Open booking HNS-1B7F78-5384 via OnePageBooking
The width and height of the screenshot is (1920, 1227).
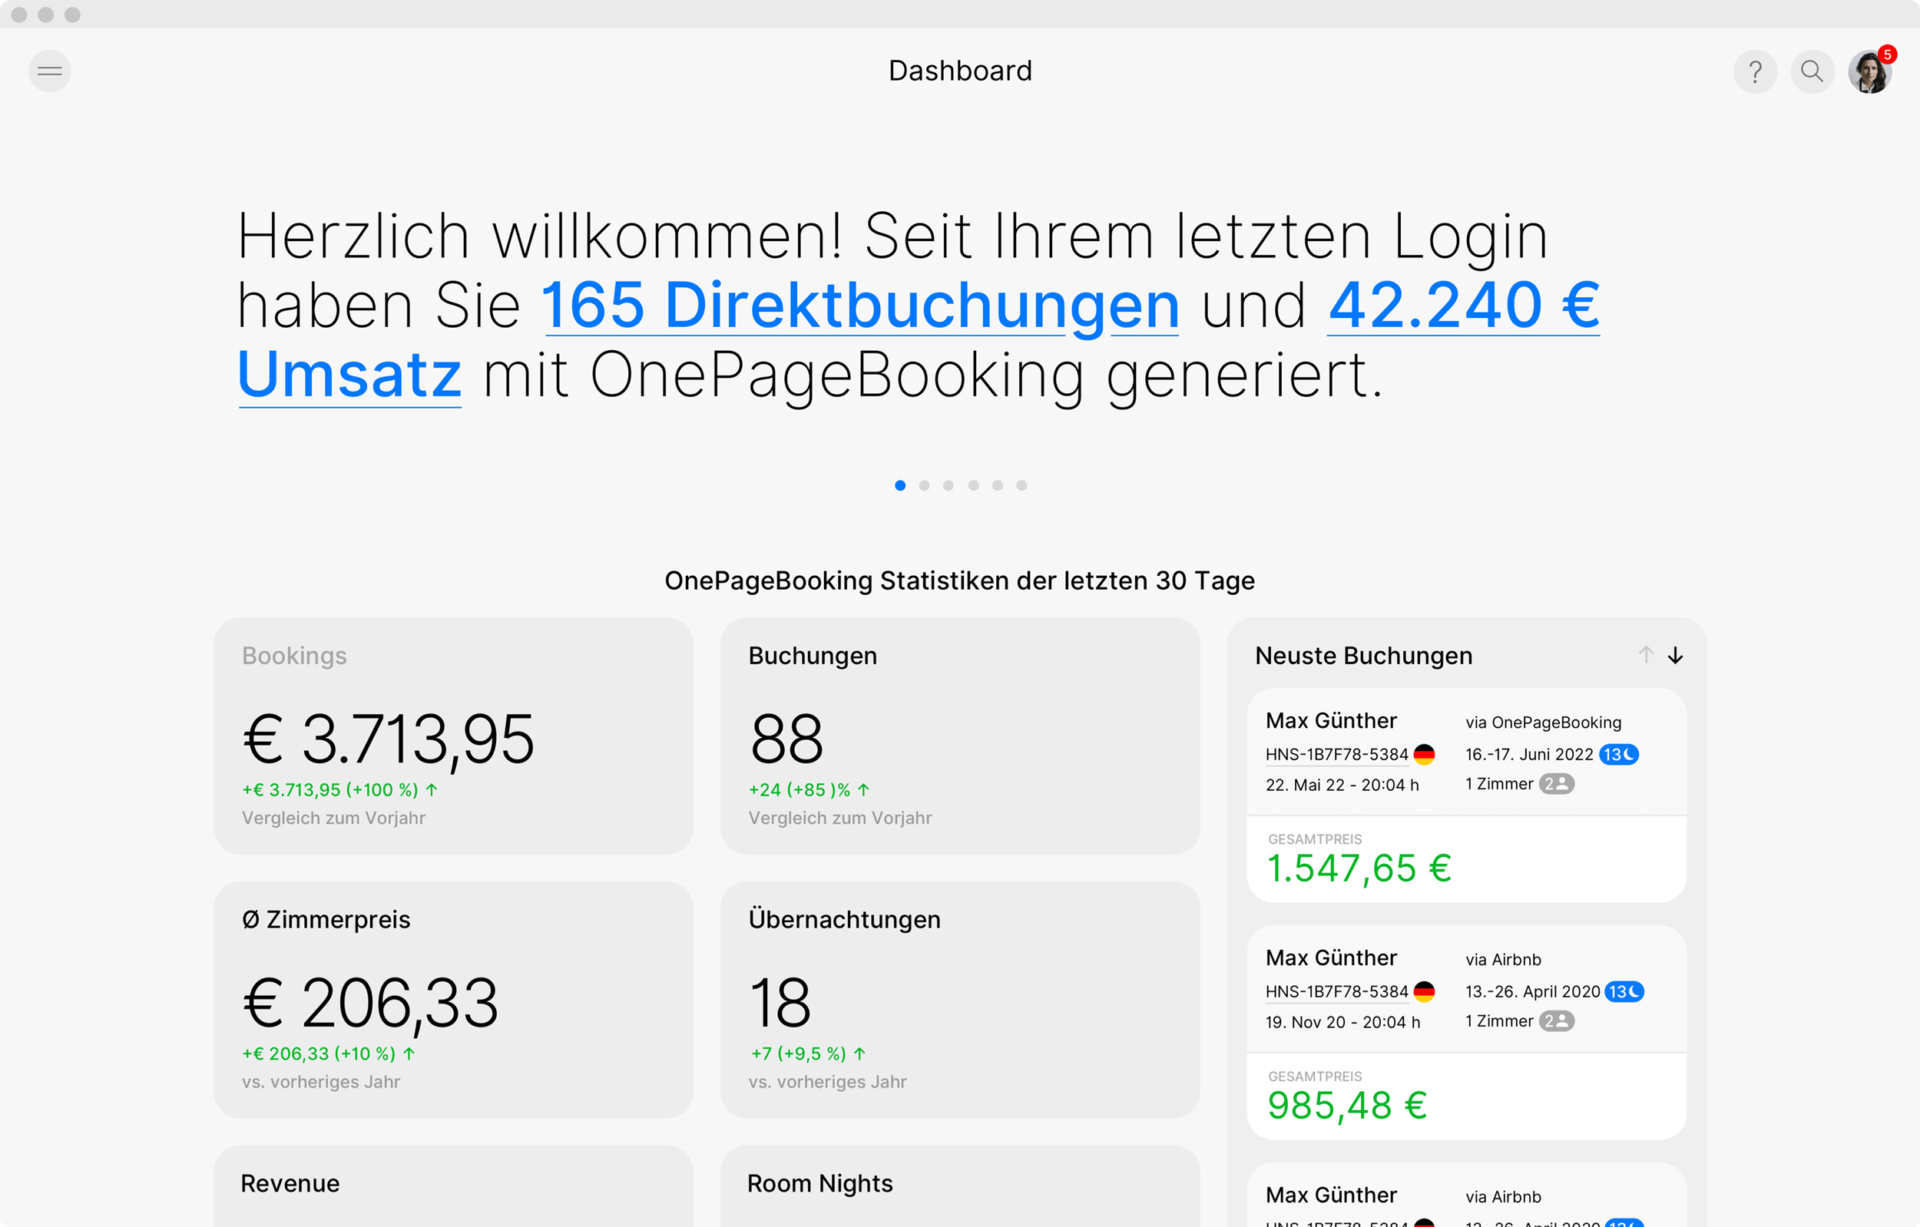click(x=1336, y=755)
